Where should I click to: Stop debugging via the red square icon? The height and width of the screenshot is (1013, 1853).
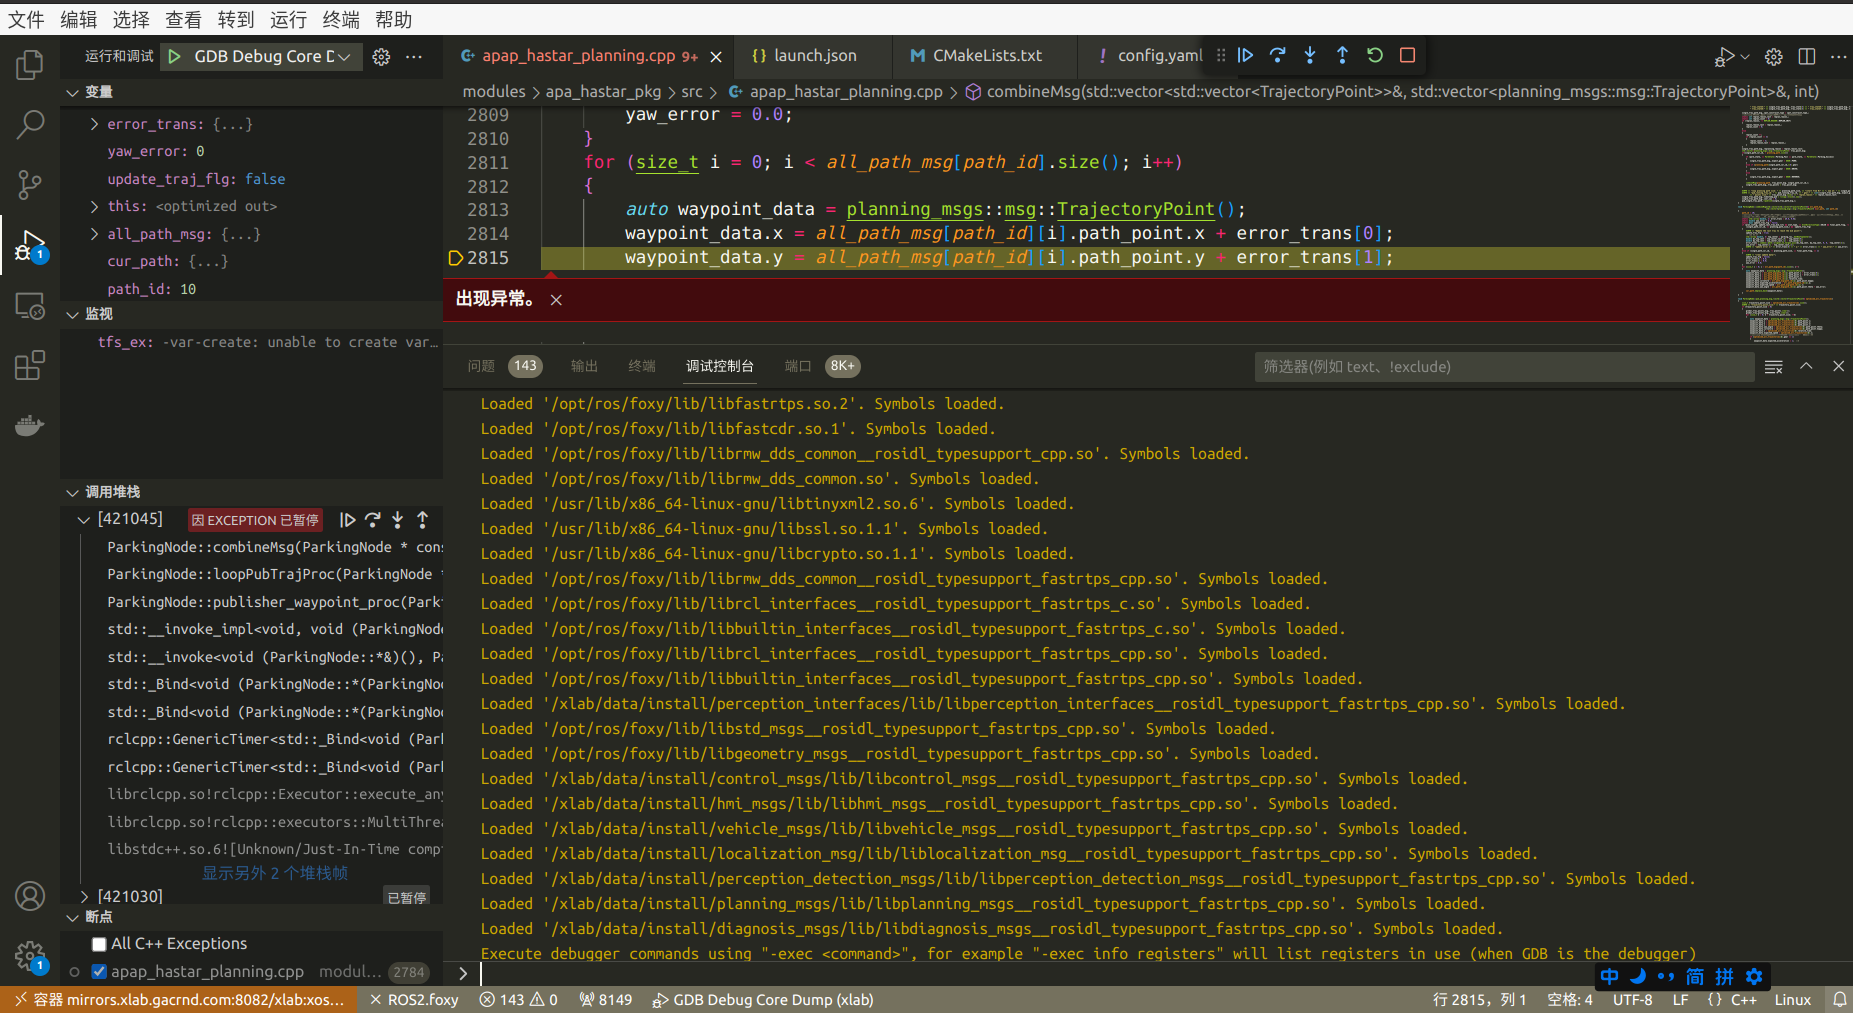point(1407,55)
